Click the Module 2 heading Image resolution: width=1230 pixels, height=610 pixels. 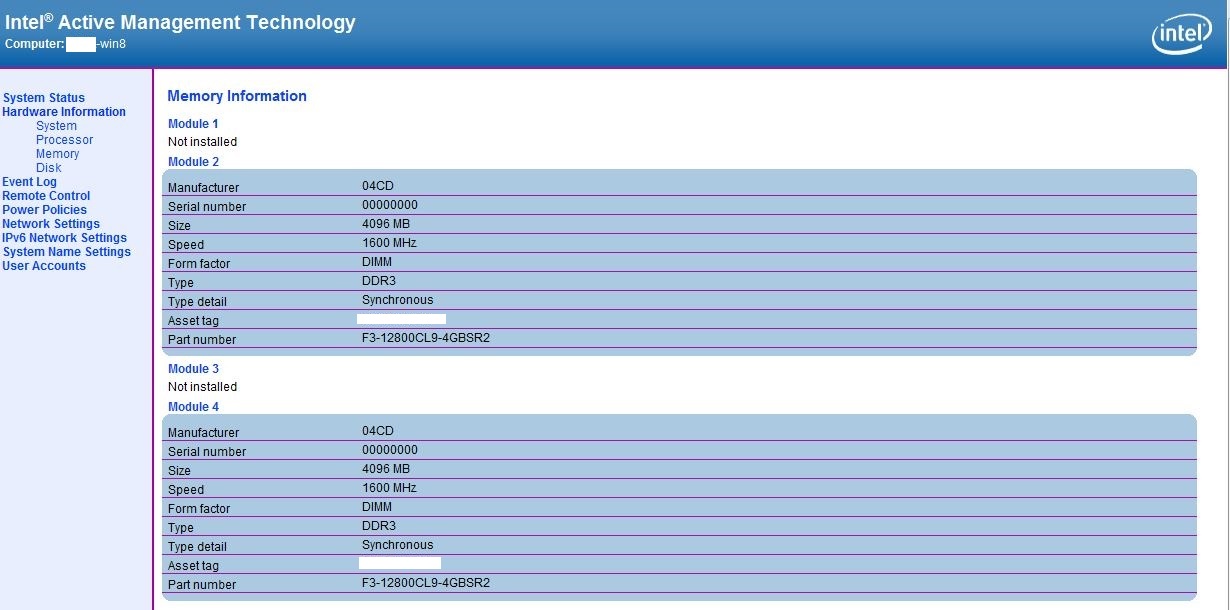[193, 162]
